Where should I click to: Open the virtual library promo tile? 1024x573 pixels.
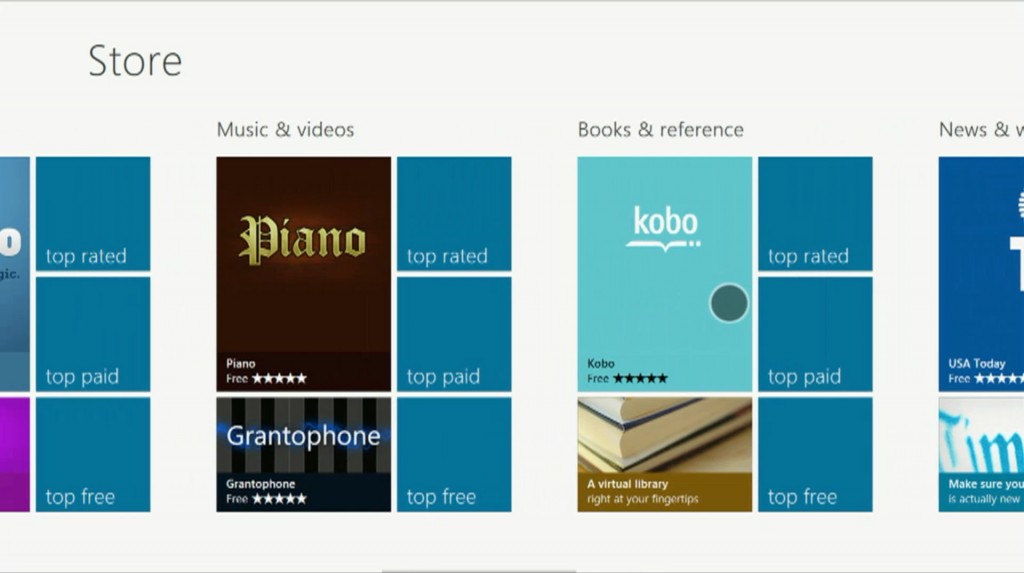click(x=664, y=455)
